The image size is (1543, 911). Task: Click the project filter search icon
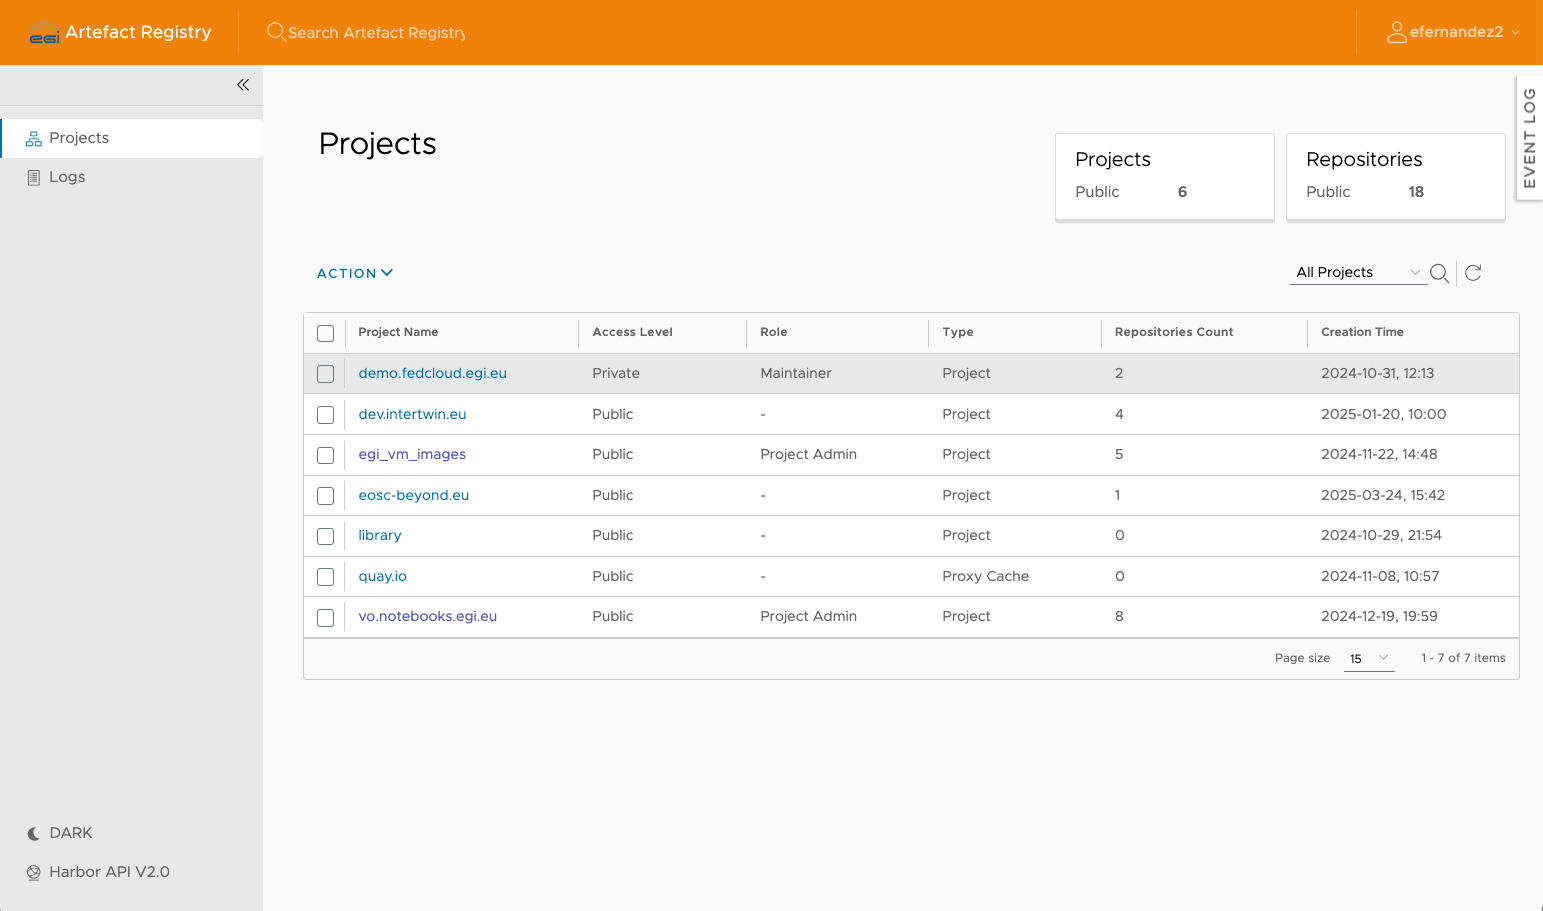(1440, 273)
